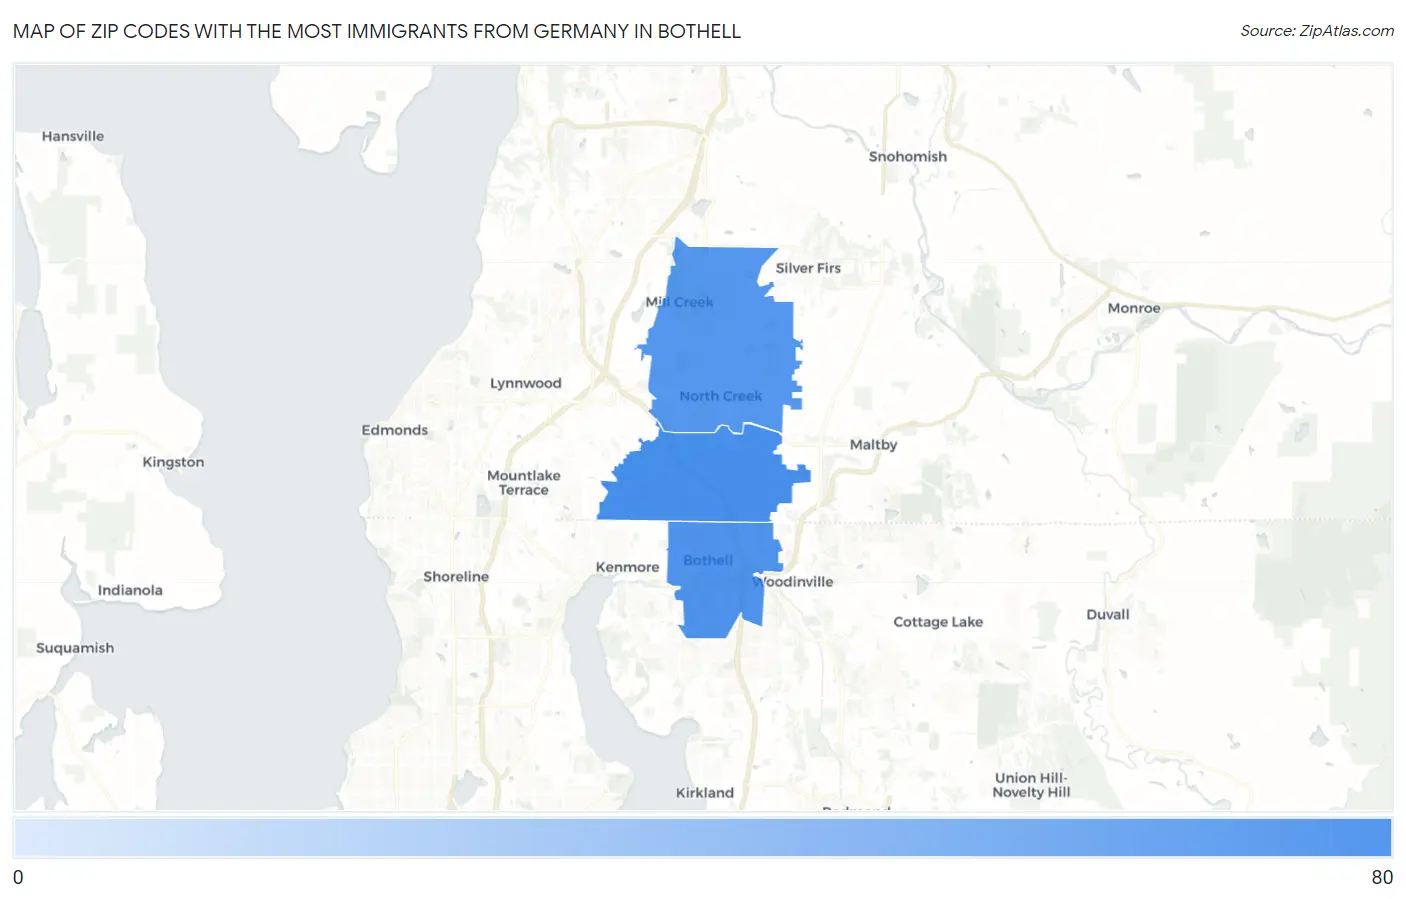
Task: Click the Kingston map label
Action: coord(173,462)
